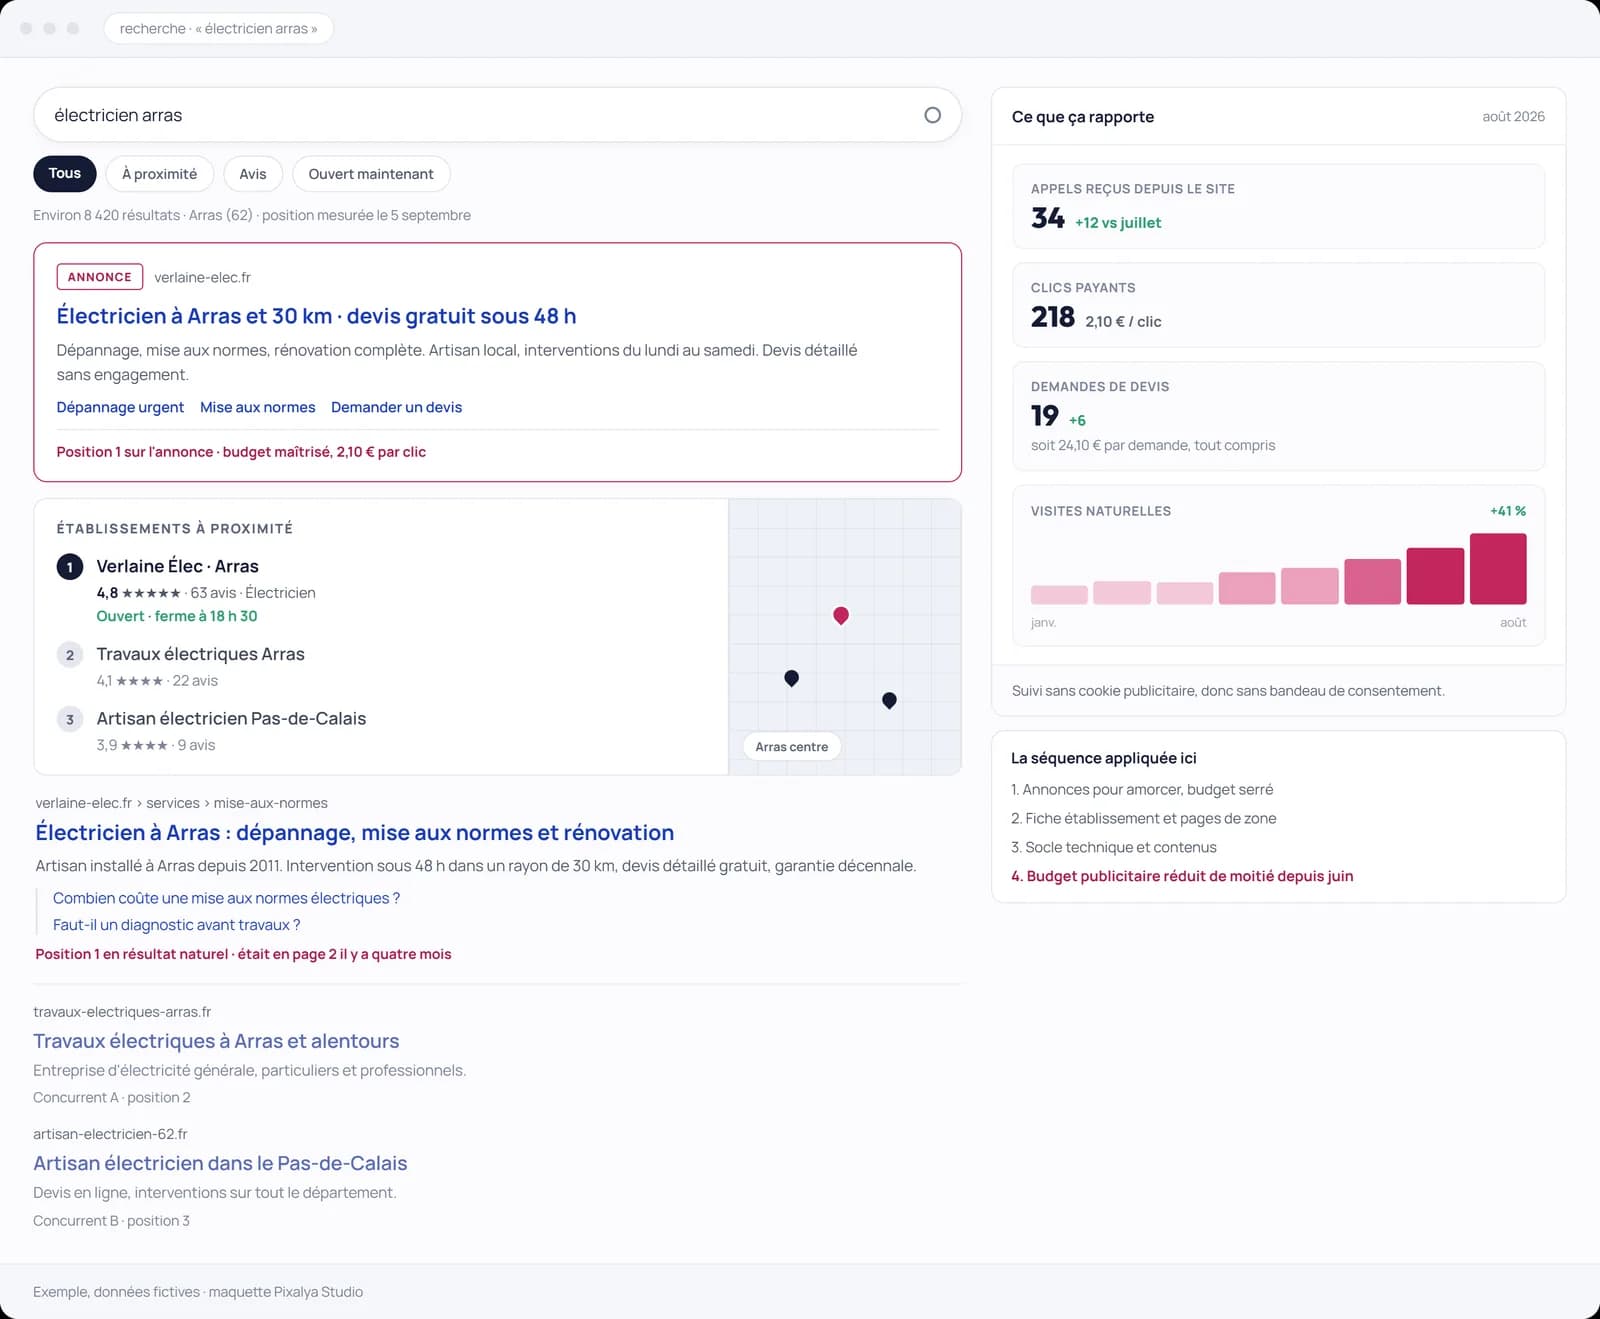The width and height of the screenshot is (1600, 1319).
Task: Click the address bar recherche électricien arras
Action: 218,28
